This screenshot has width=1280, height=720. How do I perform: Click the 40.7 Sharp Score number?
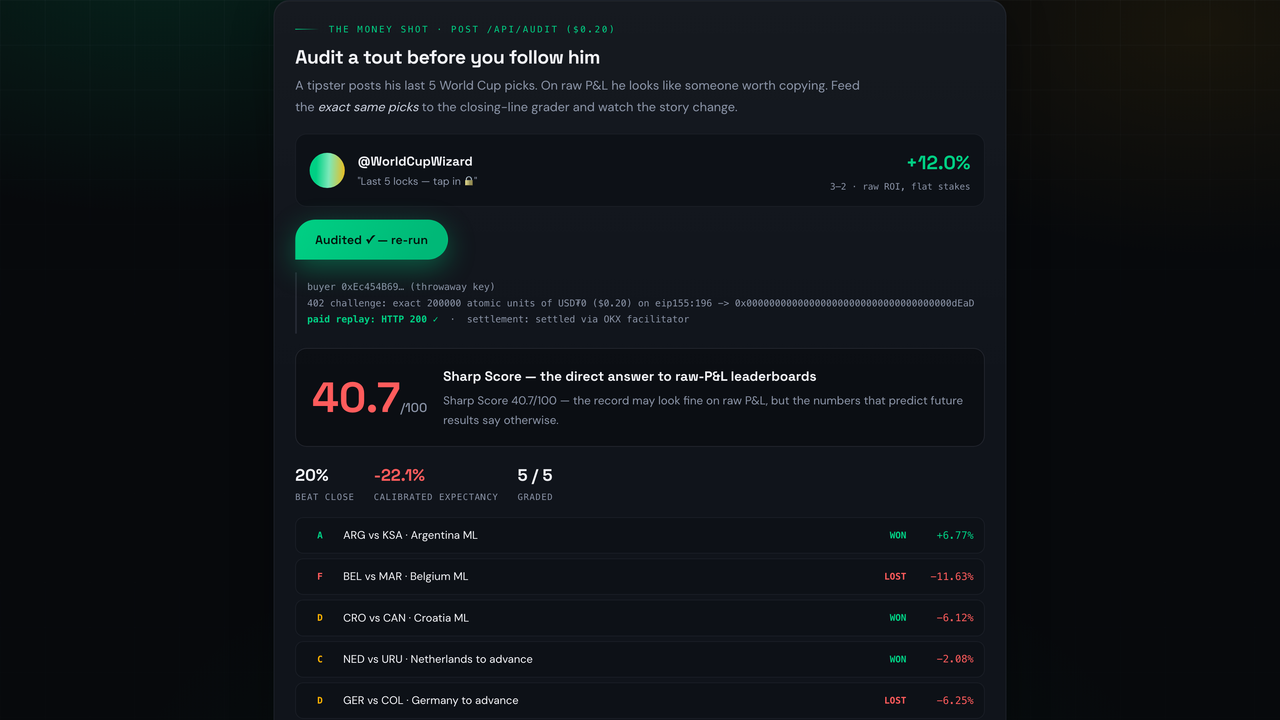[356, 397]
